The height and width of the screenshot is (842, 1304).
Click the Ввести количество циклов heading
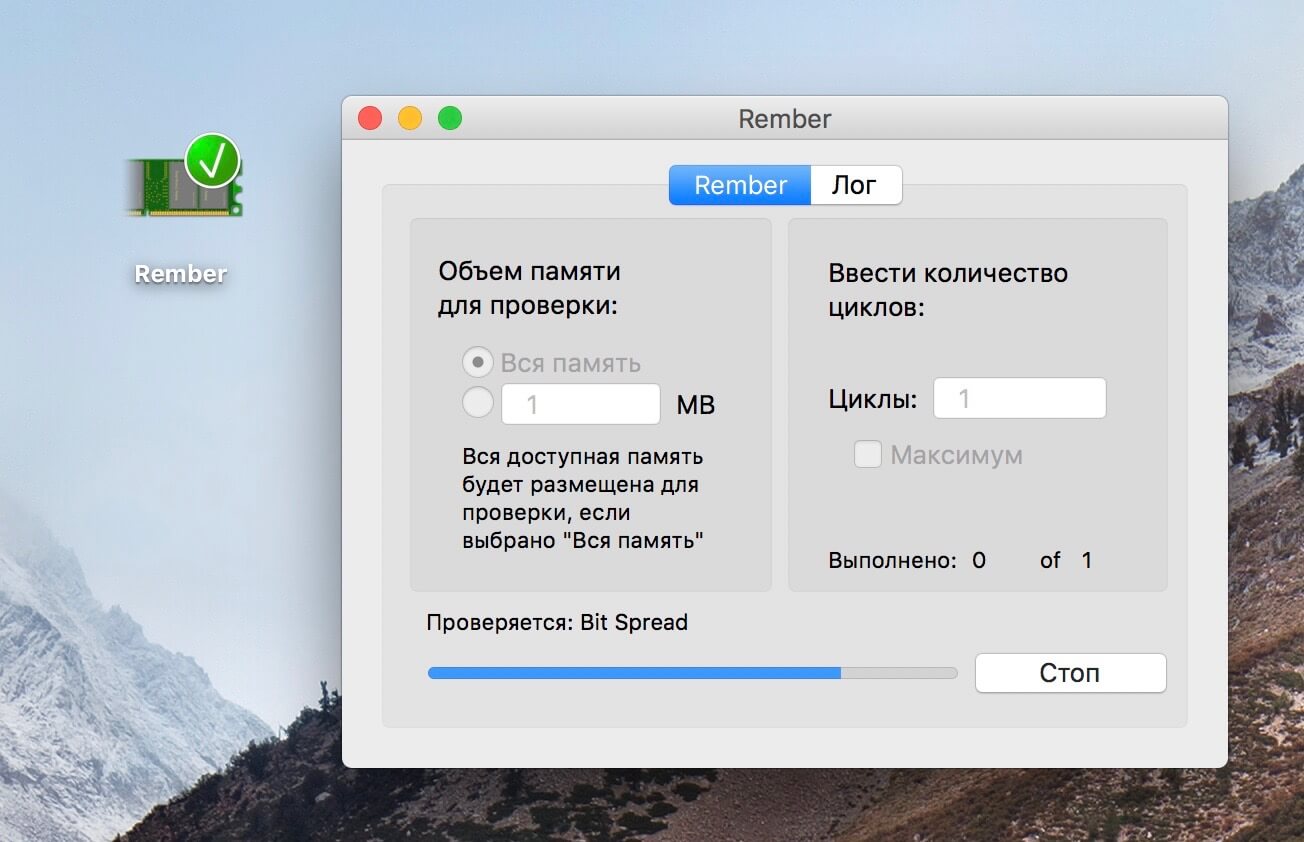(948, 290)
